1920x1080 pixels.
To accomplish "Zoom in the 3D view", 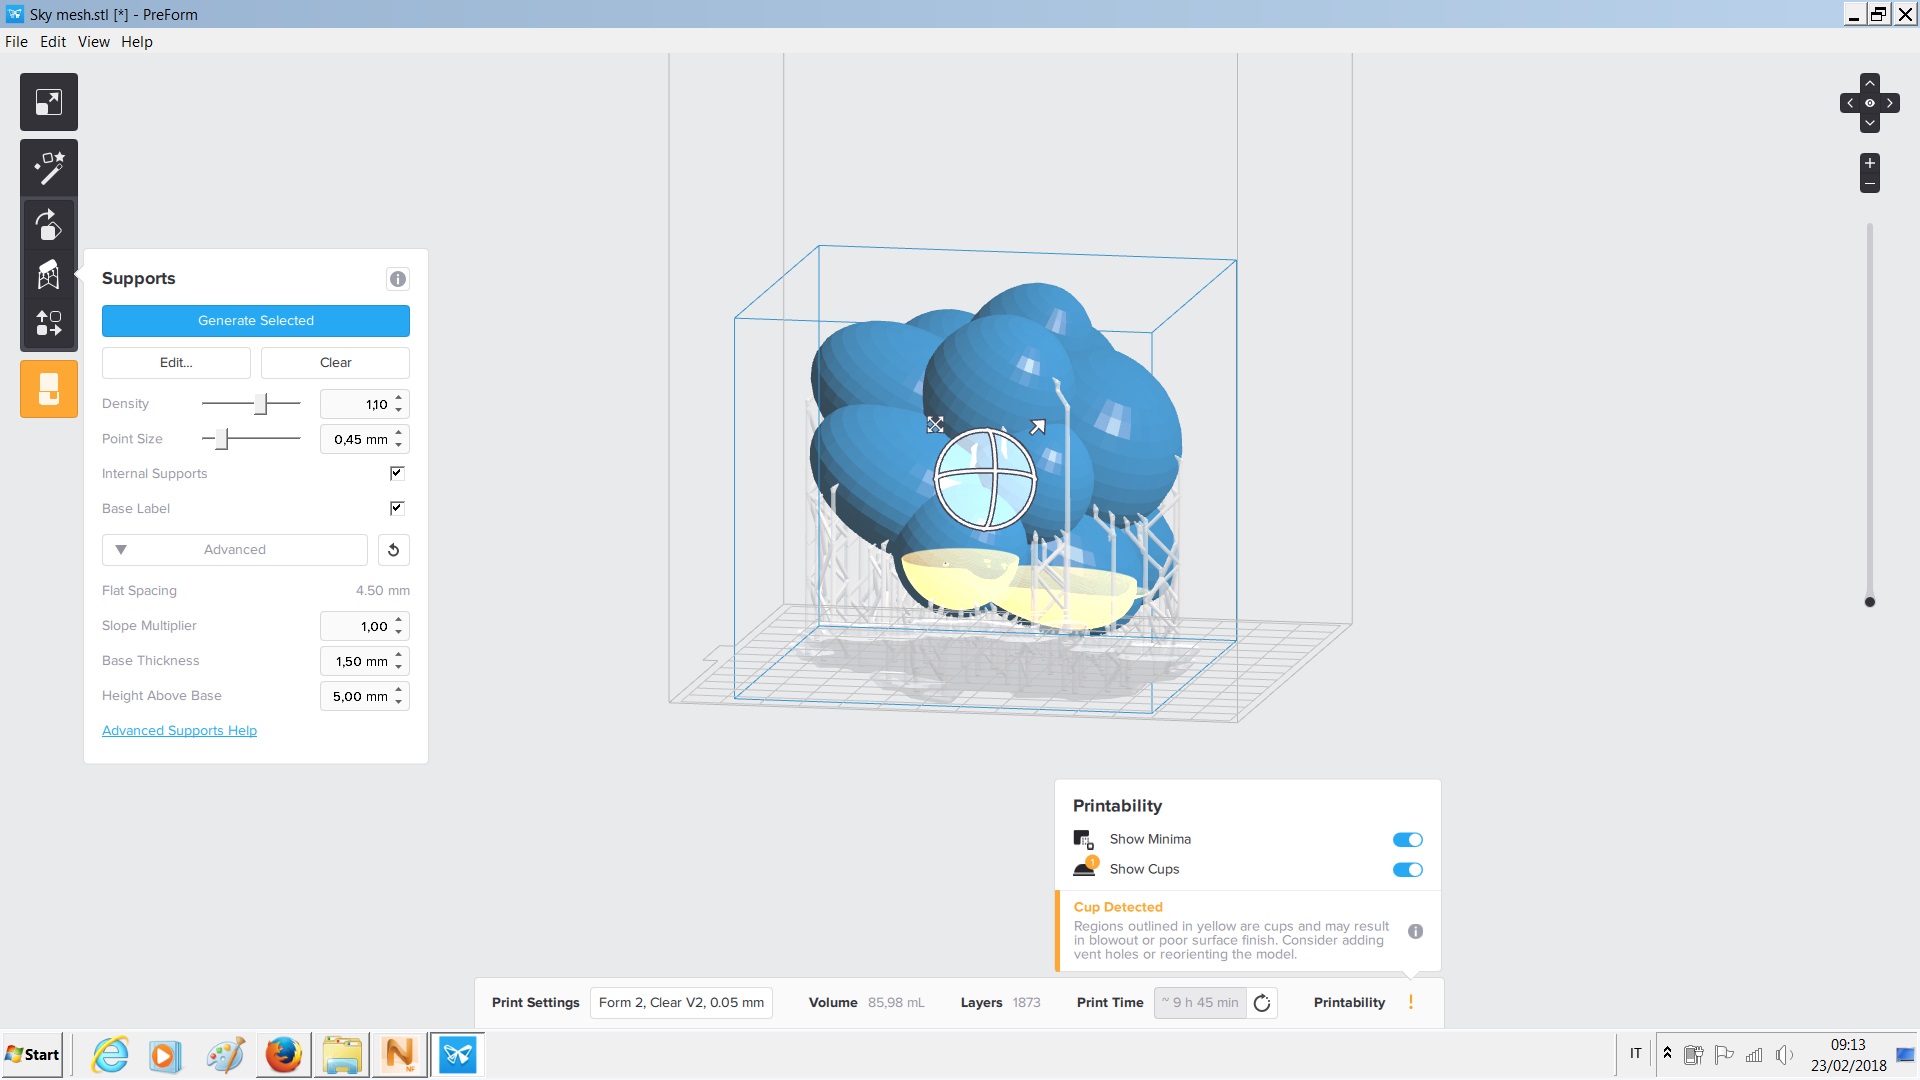I will pos(1869,163).
